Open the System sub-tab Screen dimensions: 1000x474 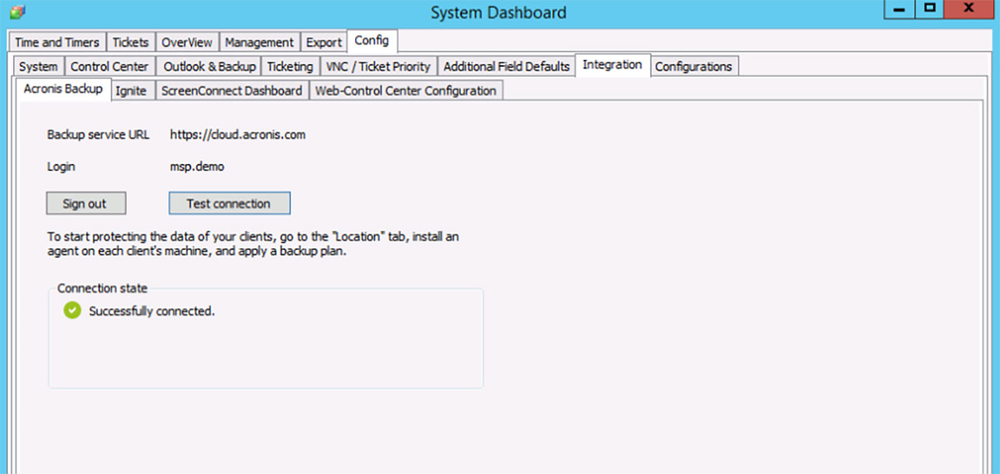pyautogui.click(x=38, y=66)
